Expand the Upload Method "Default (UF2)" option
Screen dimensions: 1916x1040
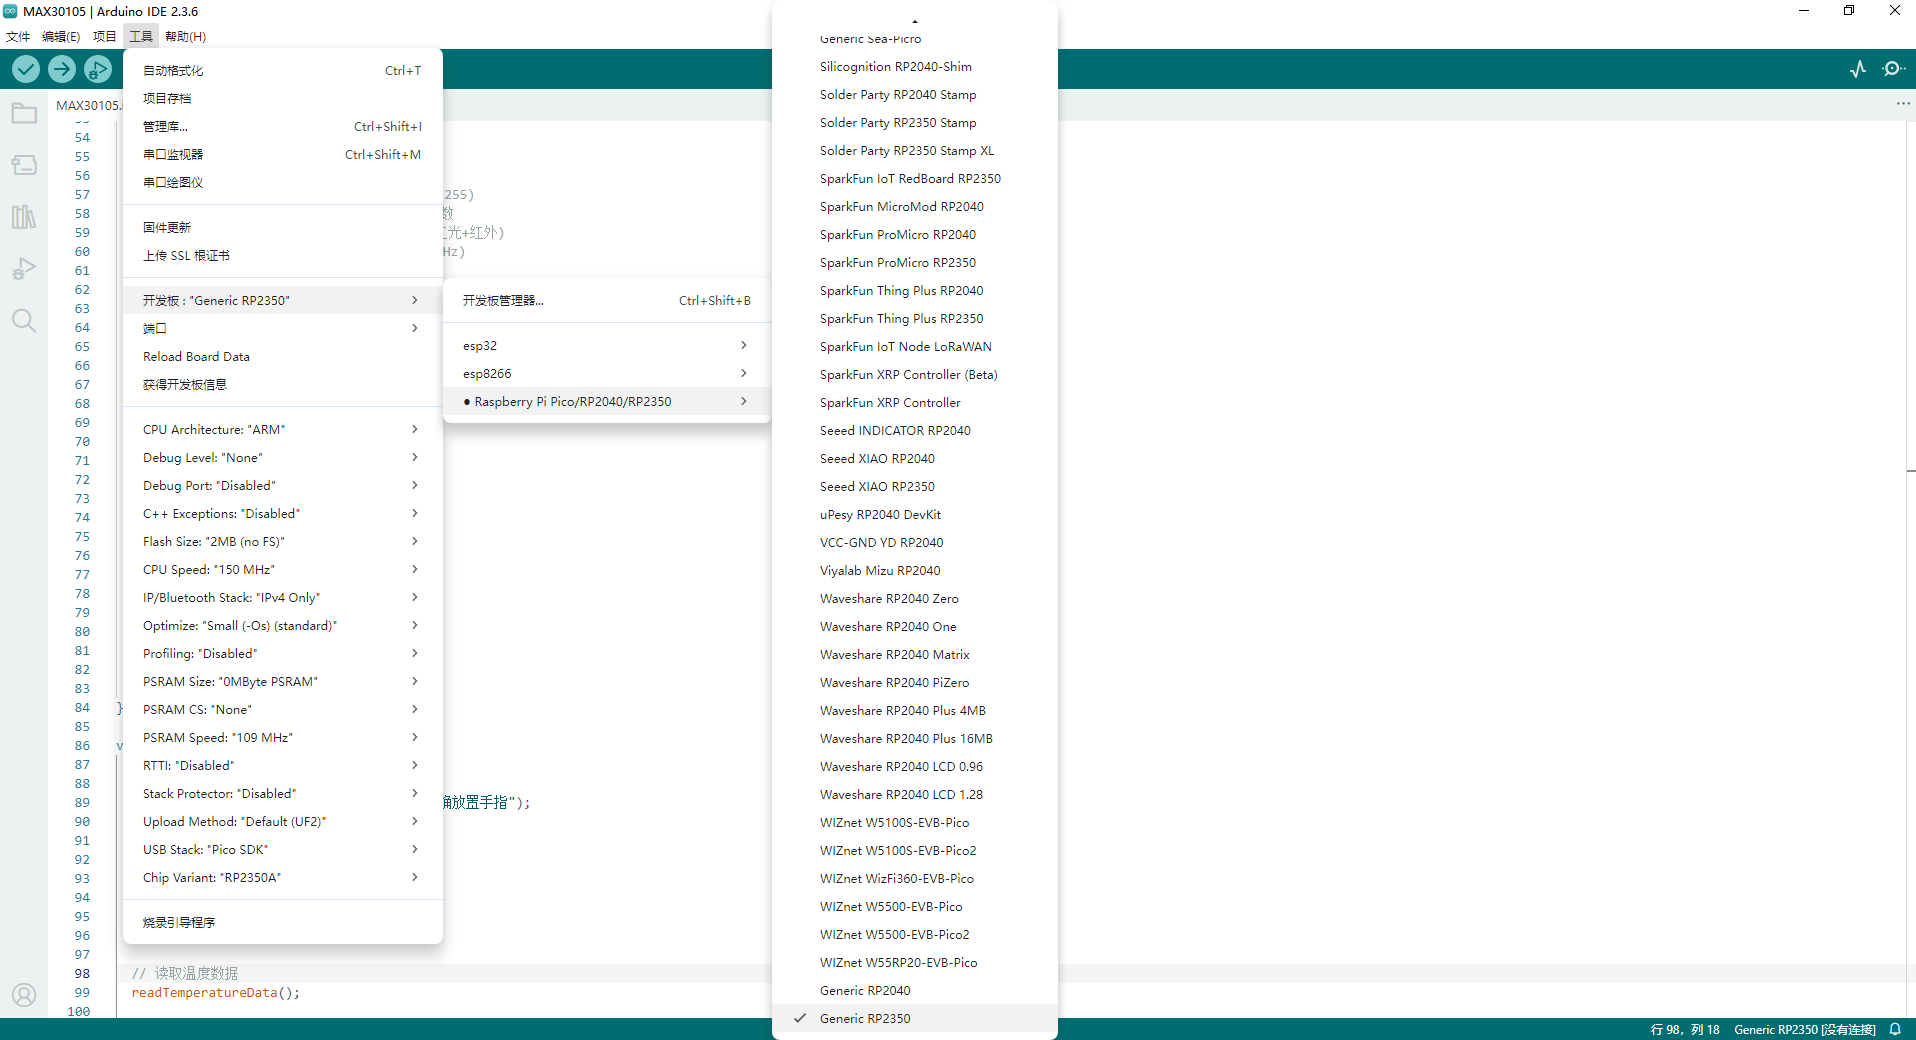(x=282, y=821)
